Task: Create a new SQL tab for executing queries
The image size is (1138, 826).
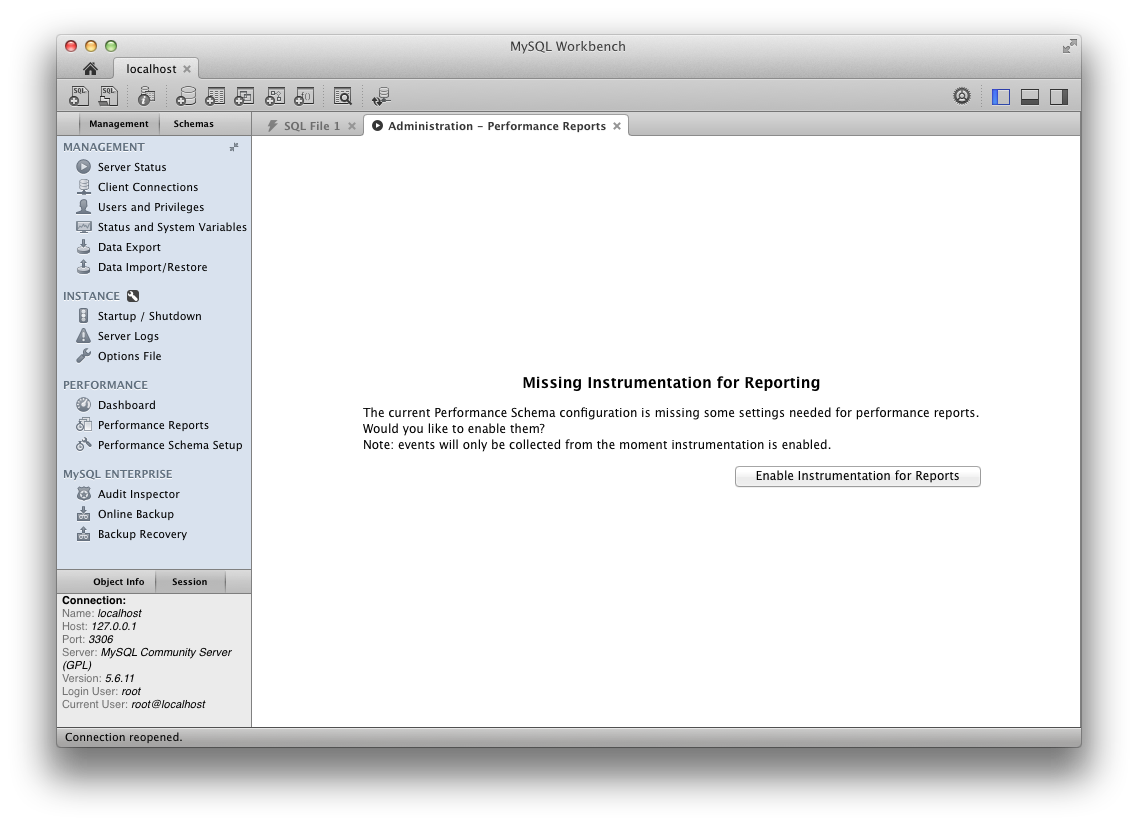Action: (78, 95)
